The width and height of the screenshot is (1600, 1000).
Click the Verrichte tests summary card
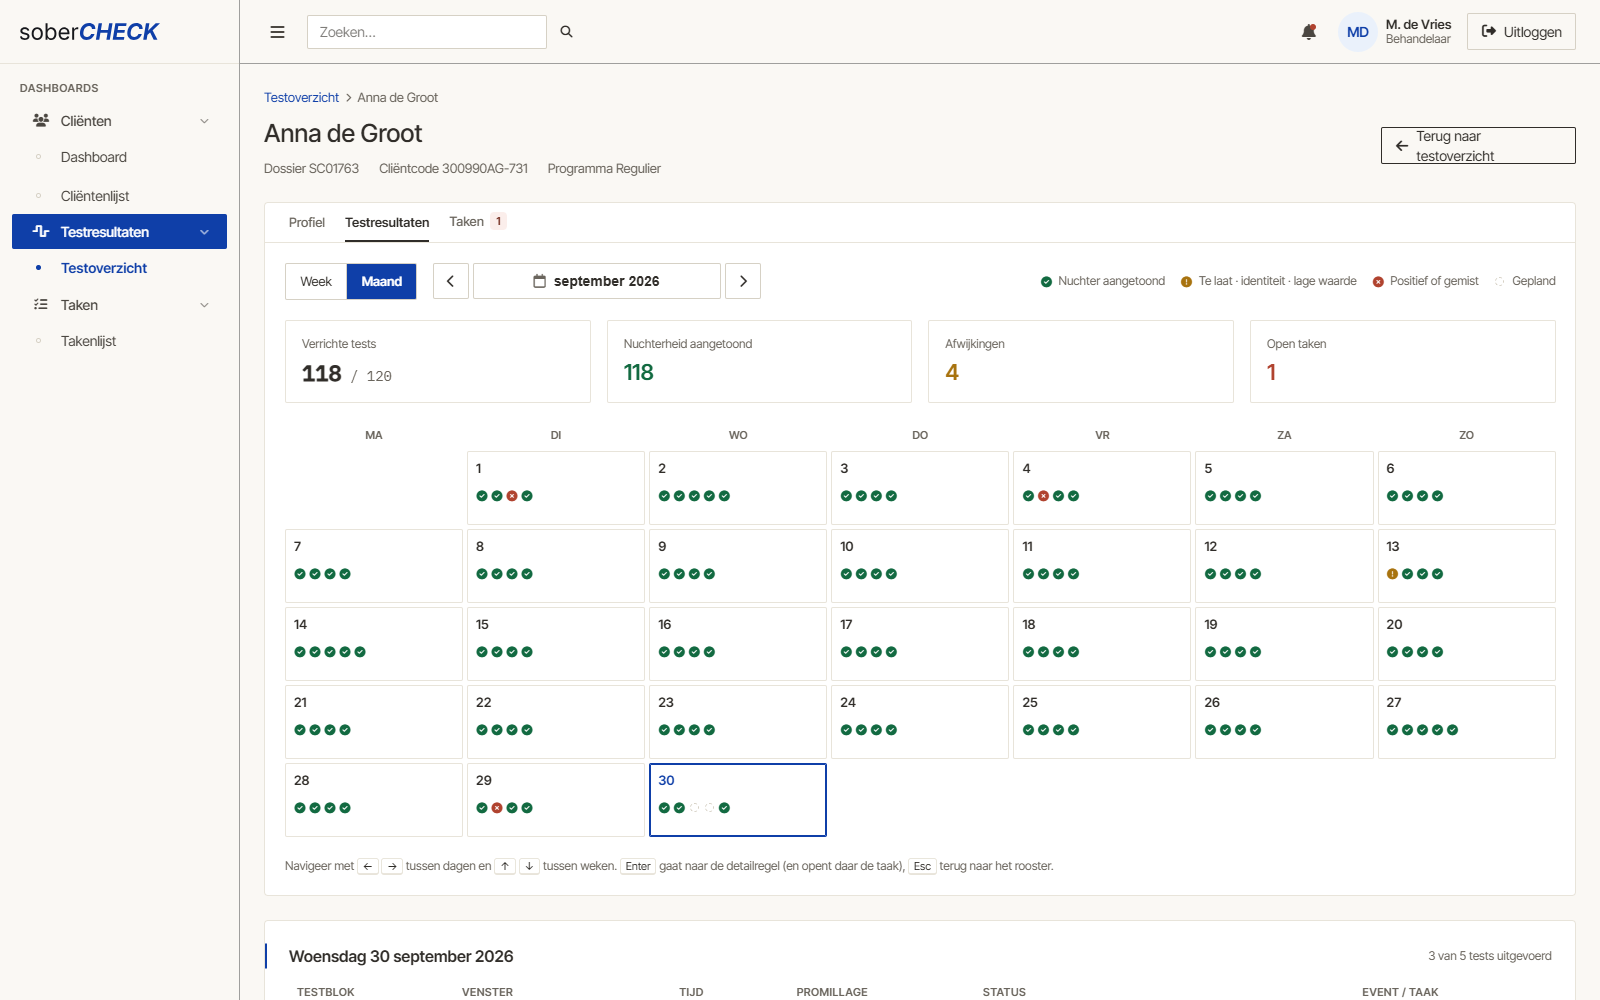pos(438,361)
